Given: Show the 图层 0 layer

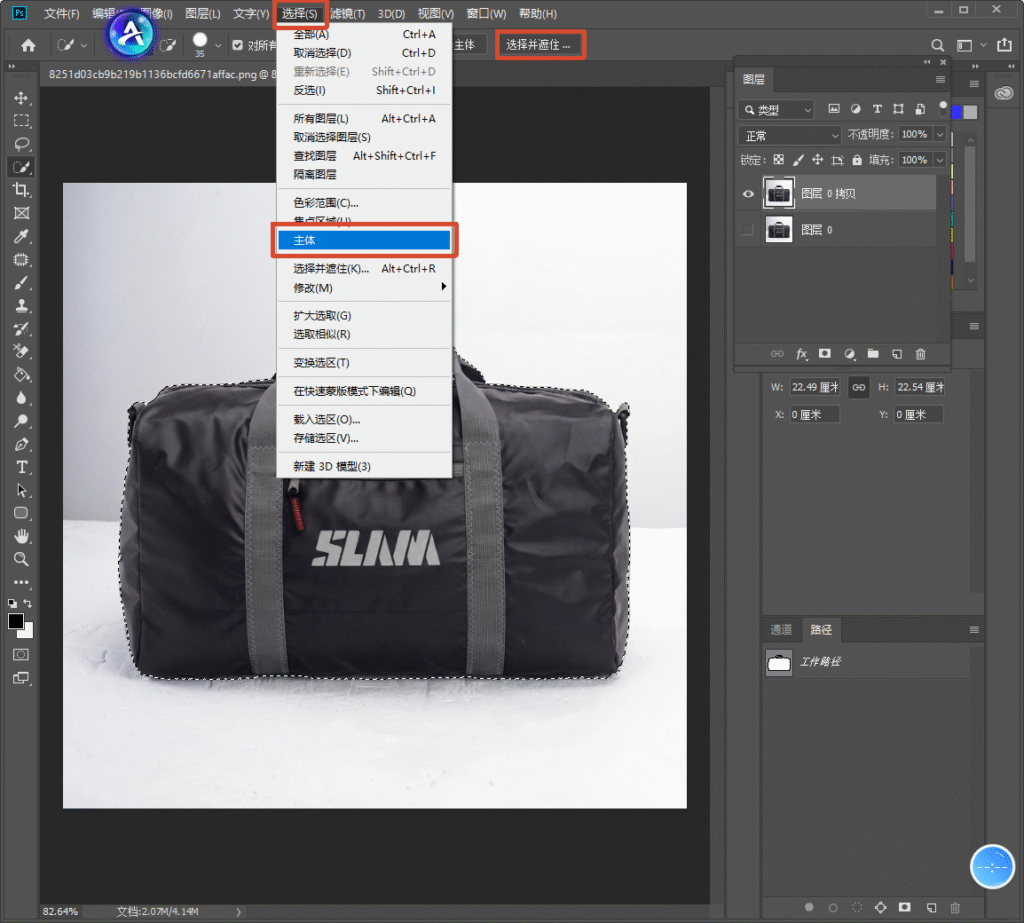Looking at the screenshot, I should coord(748,230).
